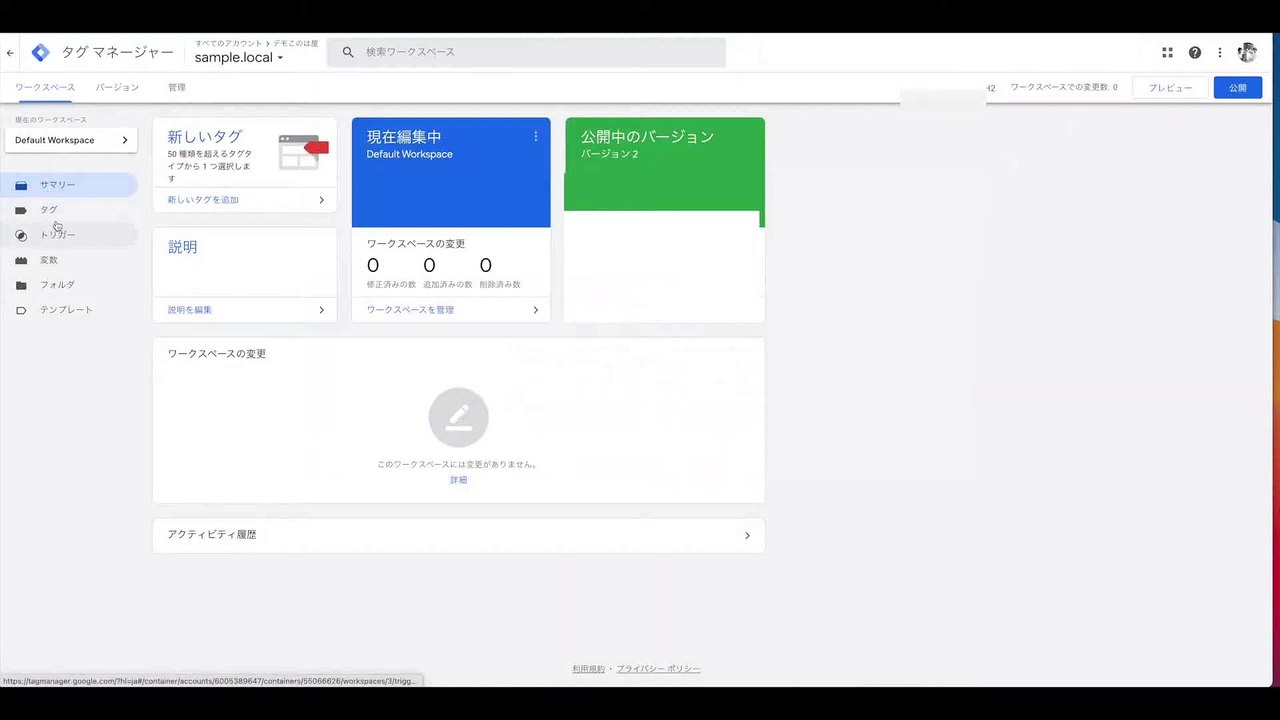Click the 新しいタグ card illustration
1280x720 pixels.
[303, 152]
